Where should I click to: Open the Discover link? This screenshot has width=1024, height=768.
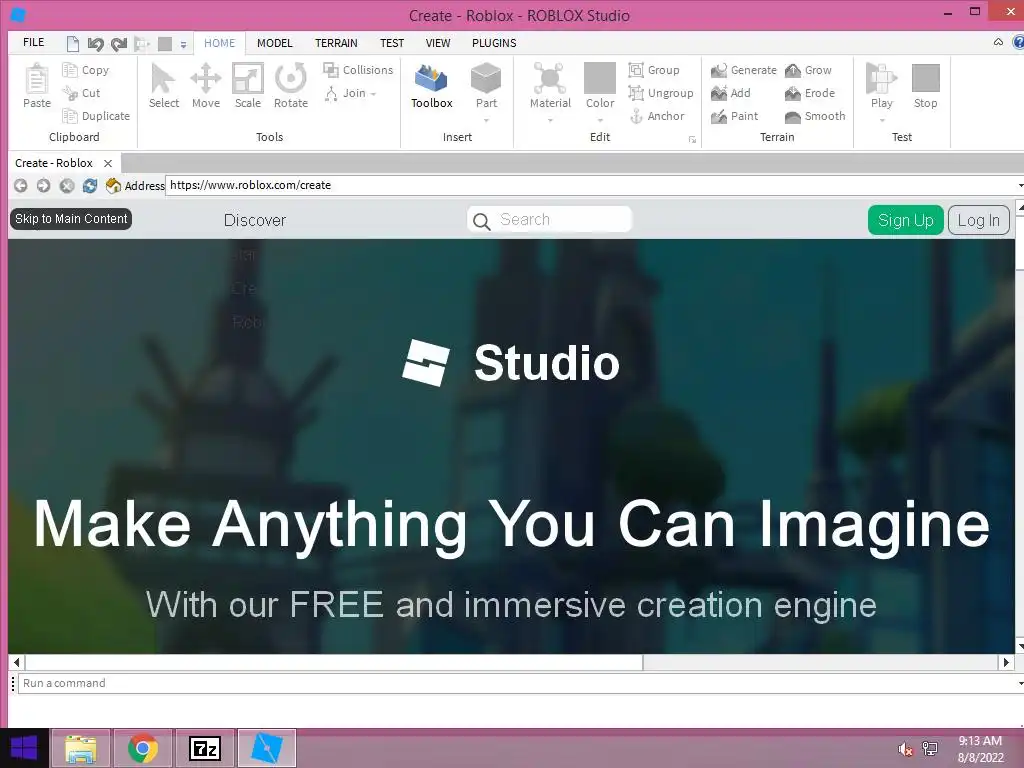pyautogui.click(x=255, y=220)
